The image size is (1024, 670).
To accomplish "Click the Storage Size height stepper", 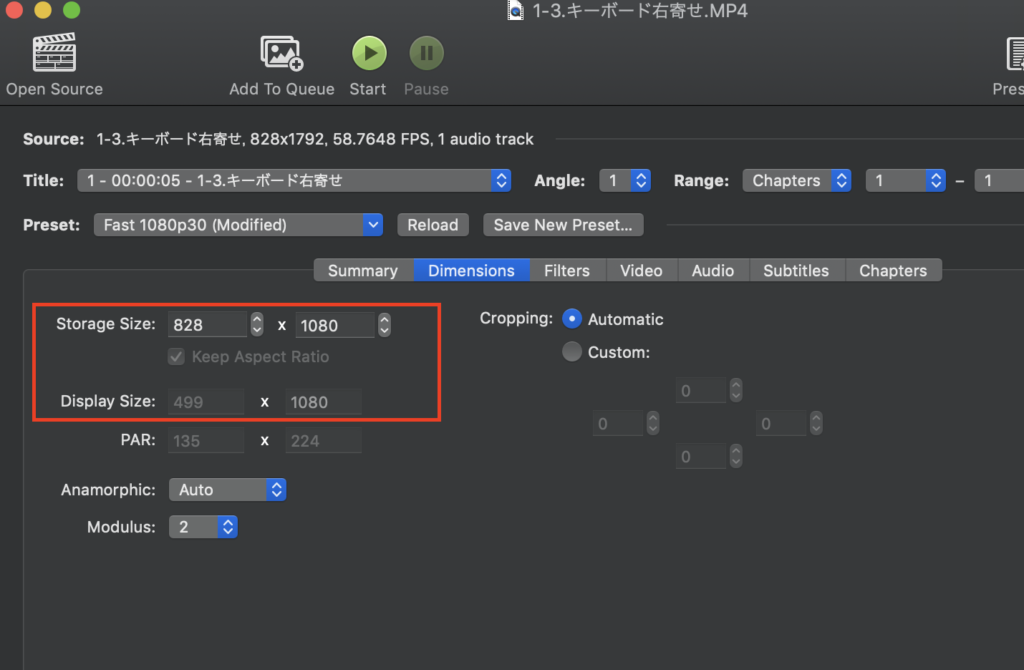I will 385,325.
